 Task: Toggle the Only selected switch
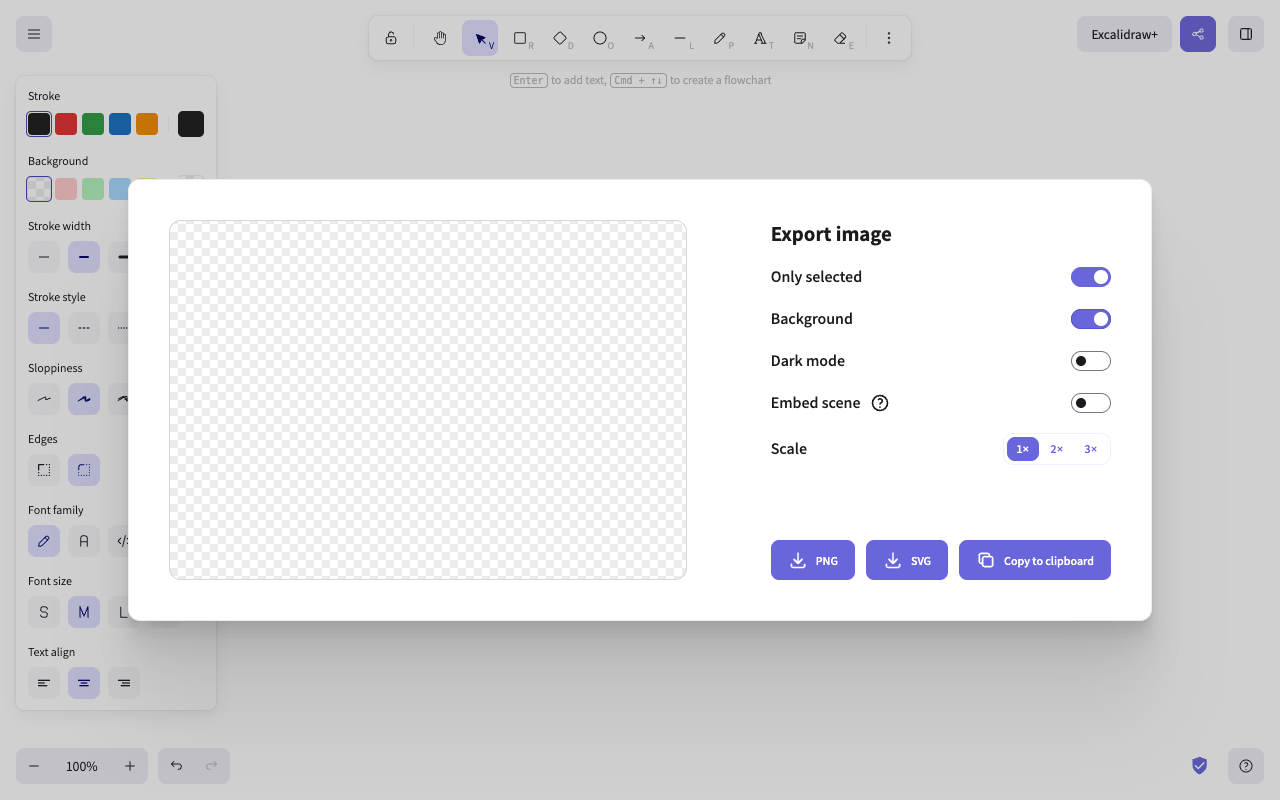tap(1091, 277)
